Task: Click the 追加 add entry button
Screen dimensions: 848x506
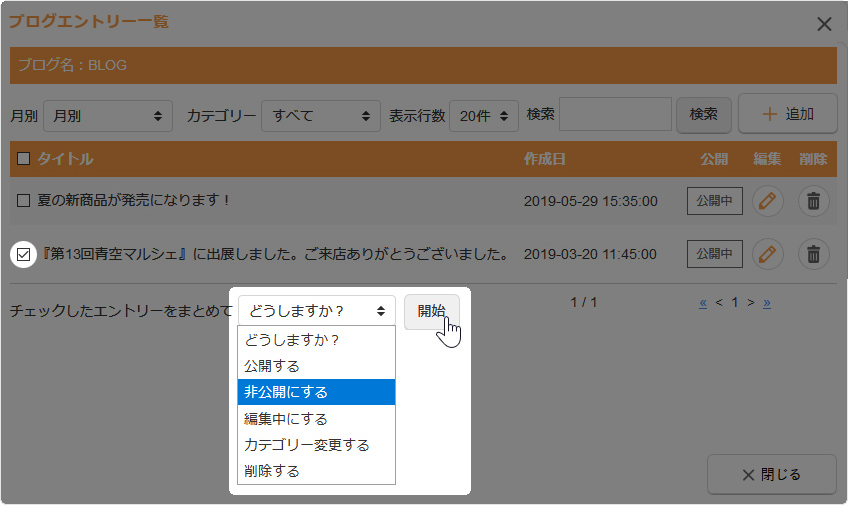Action: [787, 114]
